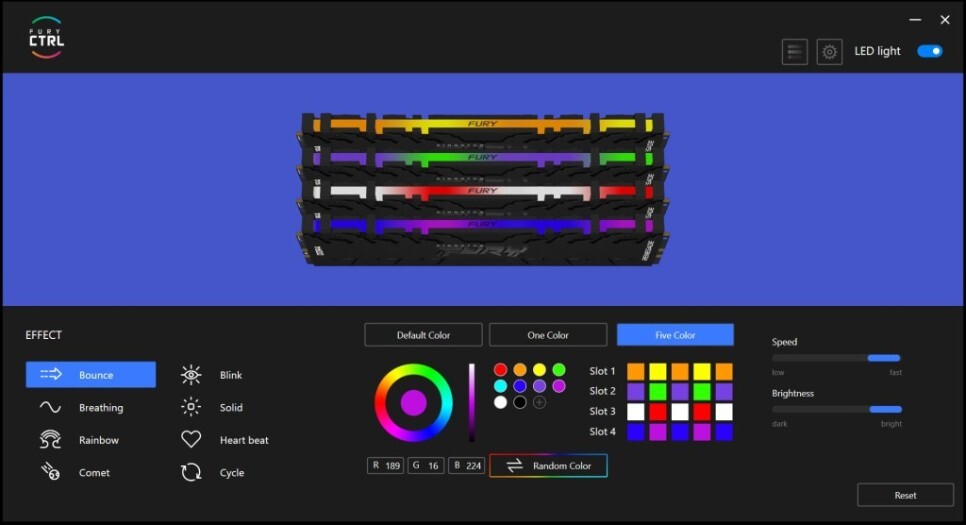Image resolution: width=966 pixels, height=525 pixels.
Task: Click the FURY CTRL logo
Action: [46, 38]
